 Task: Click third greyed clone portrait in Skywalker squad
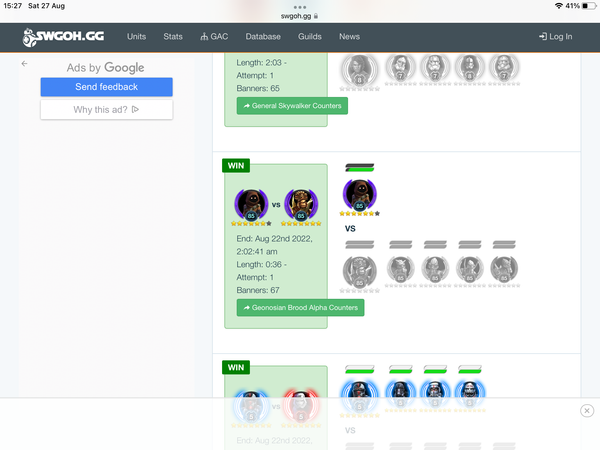pyautogui.click(x=435, y=67)
